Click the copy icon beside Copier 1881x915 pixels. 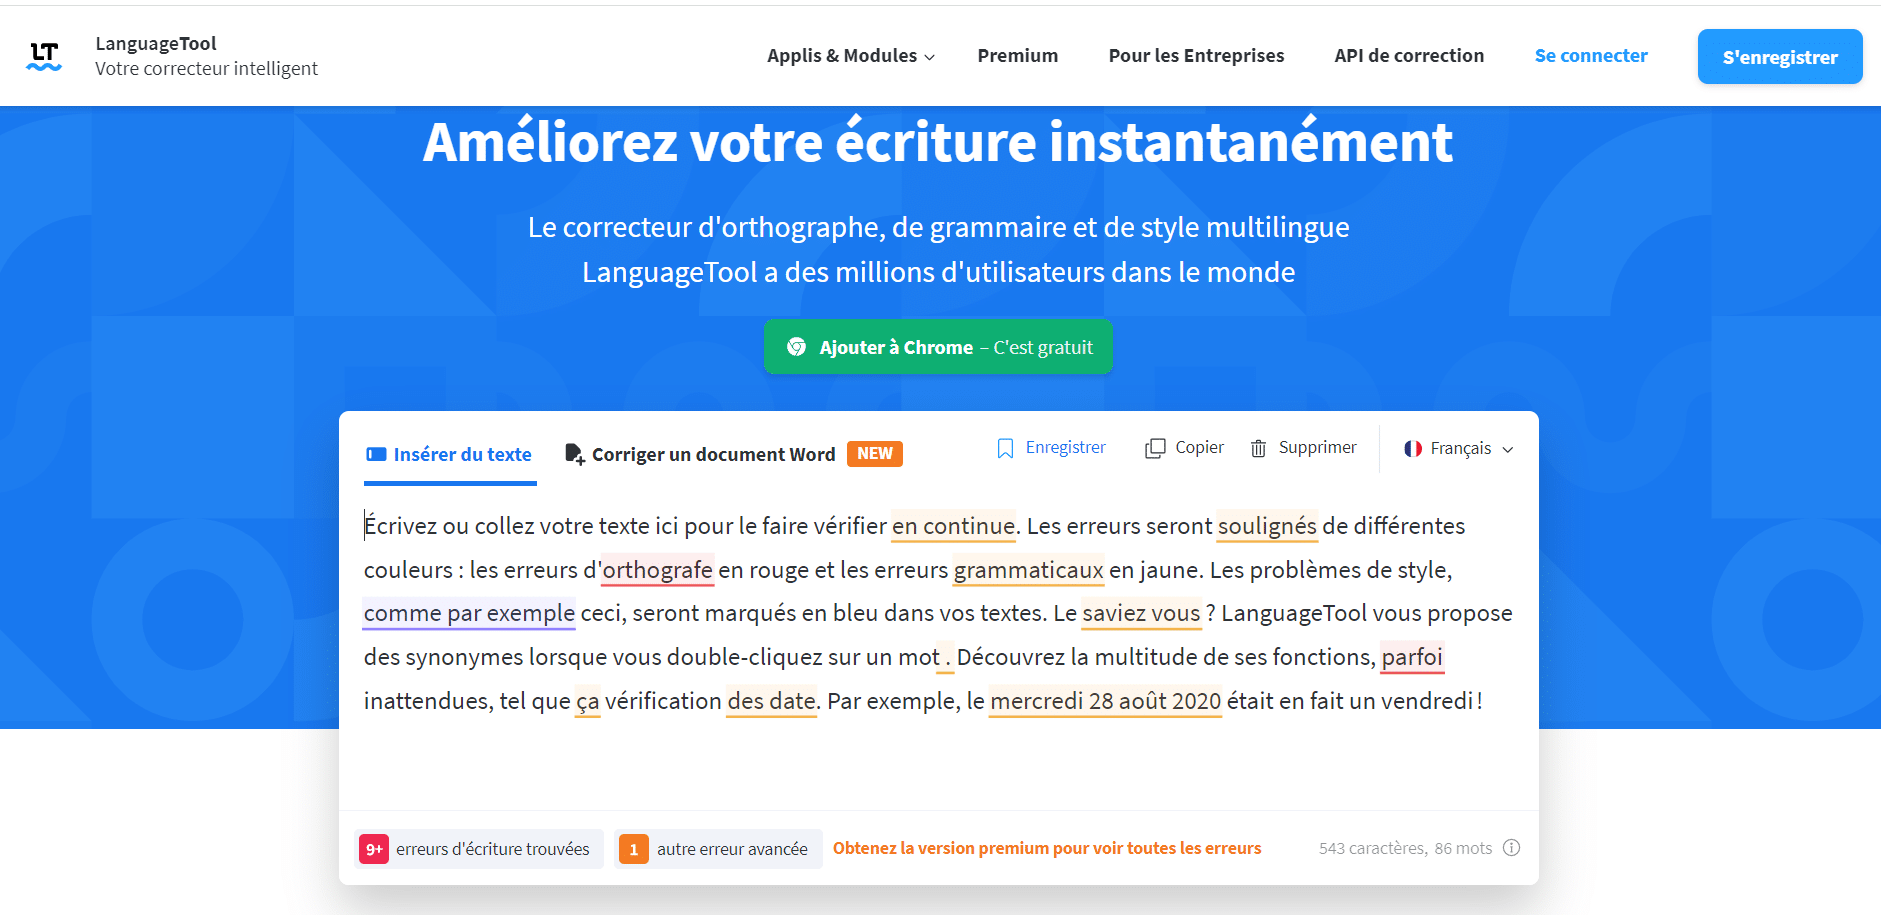[1155, 449]
